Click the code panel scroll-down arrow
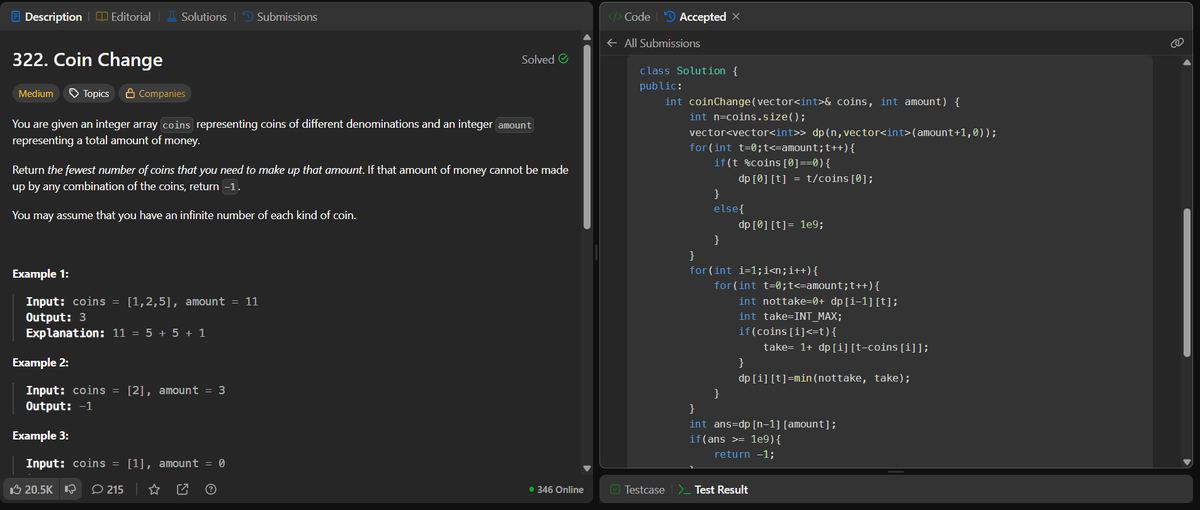The image size is (1200, 510). 1187,461
